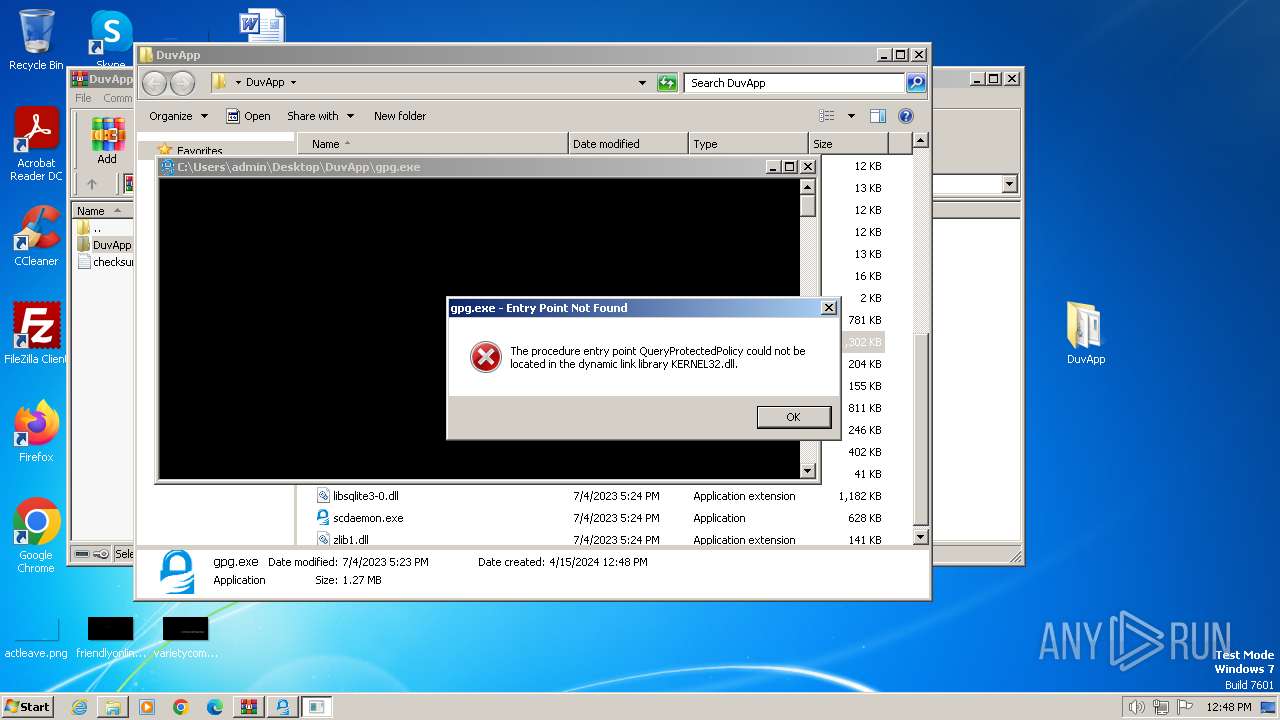The width and height of the screenshot is (1280, 720).
Task: Click the Add icon in WinRAR toolbar
Action: pos(107,140)
